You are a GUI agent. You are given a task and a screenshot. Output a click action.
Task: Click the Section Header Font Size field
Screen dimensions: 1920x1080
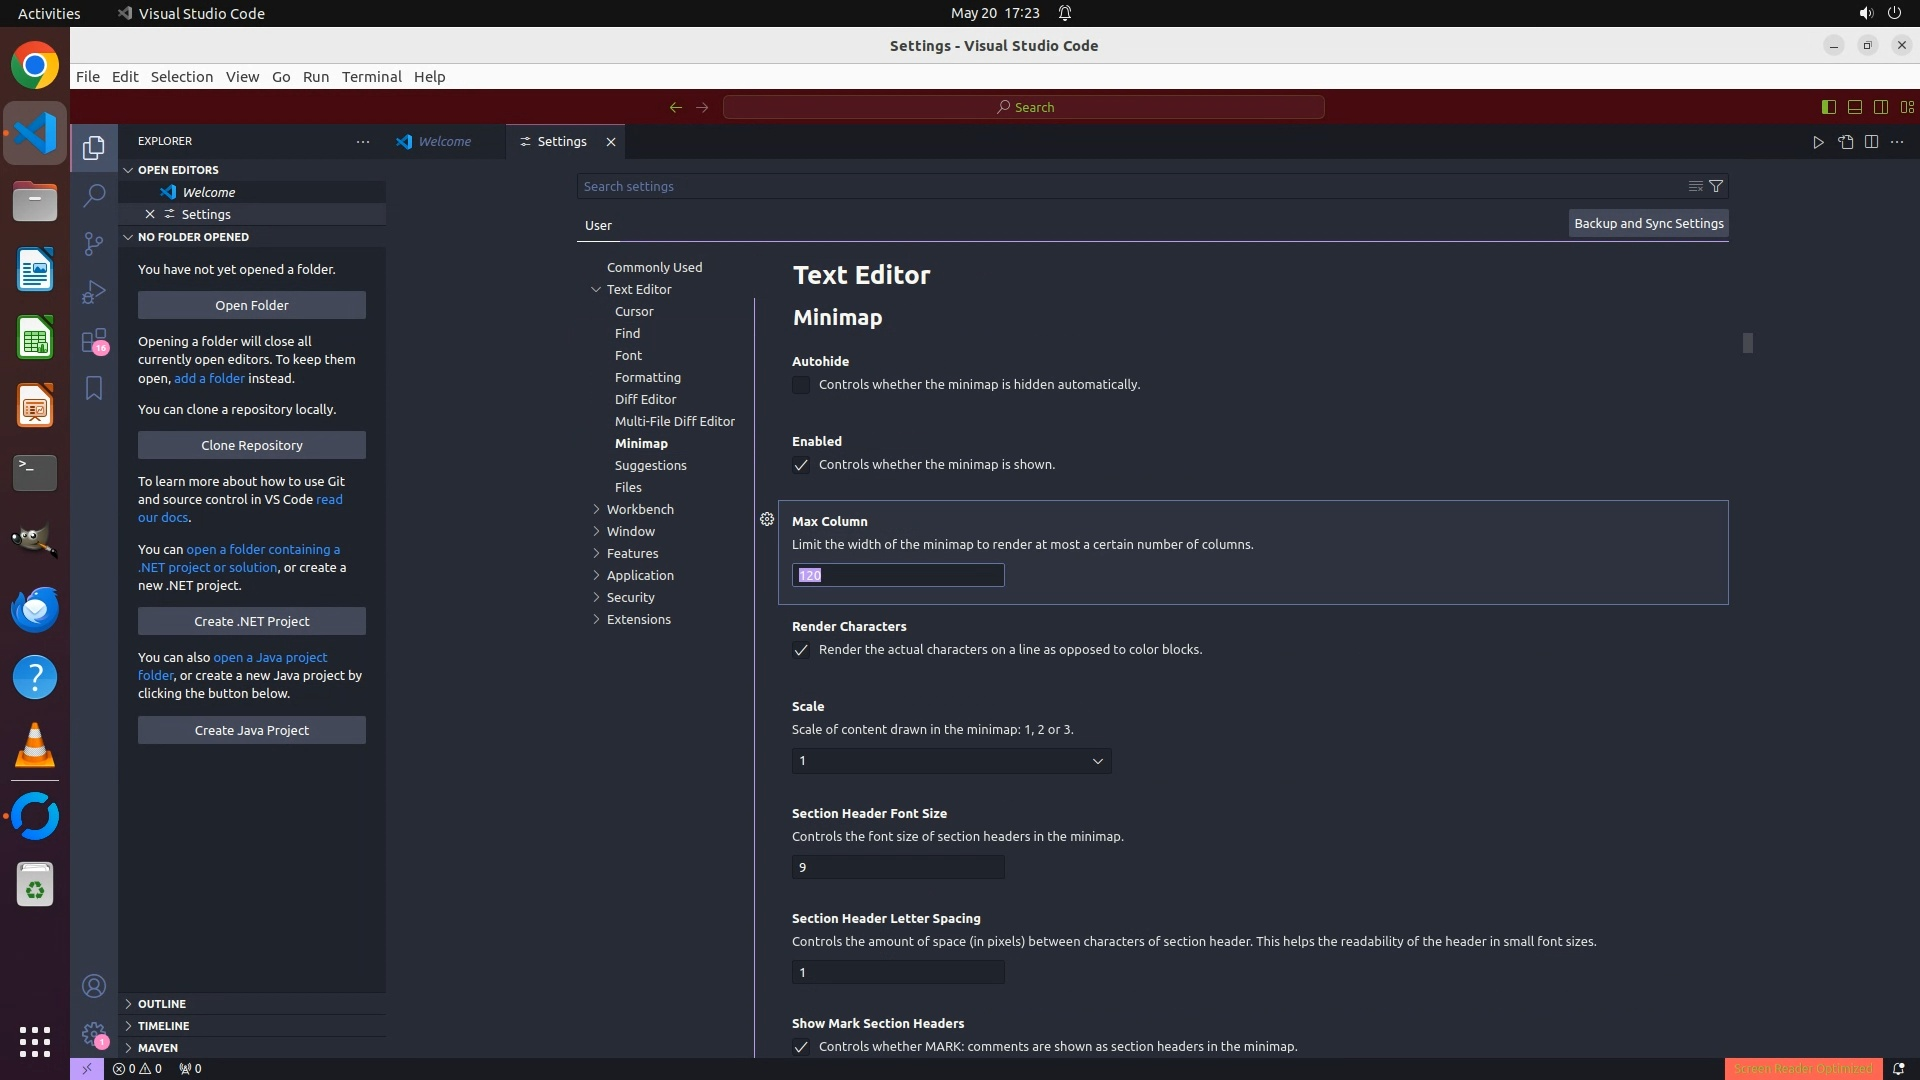[898, 867]
